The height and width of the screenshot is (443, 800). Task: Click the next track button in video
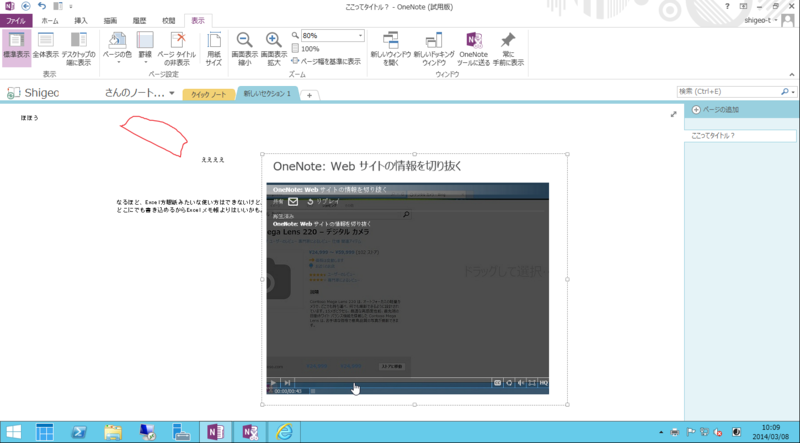pyautogui.click(x=287, y=383)
